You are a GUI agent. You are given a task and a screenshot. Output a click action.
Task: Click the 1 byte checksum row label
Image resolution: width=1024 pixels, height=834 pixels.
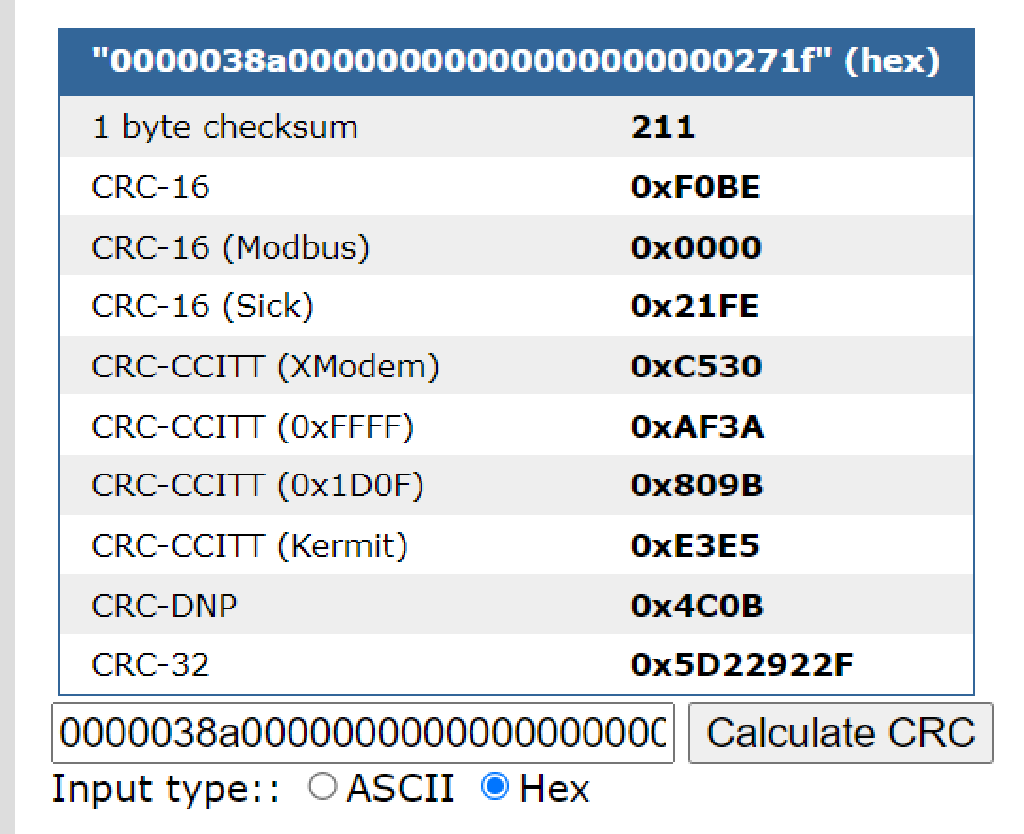point(224,127)
